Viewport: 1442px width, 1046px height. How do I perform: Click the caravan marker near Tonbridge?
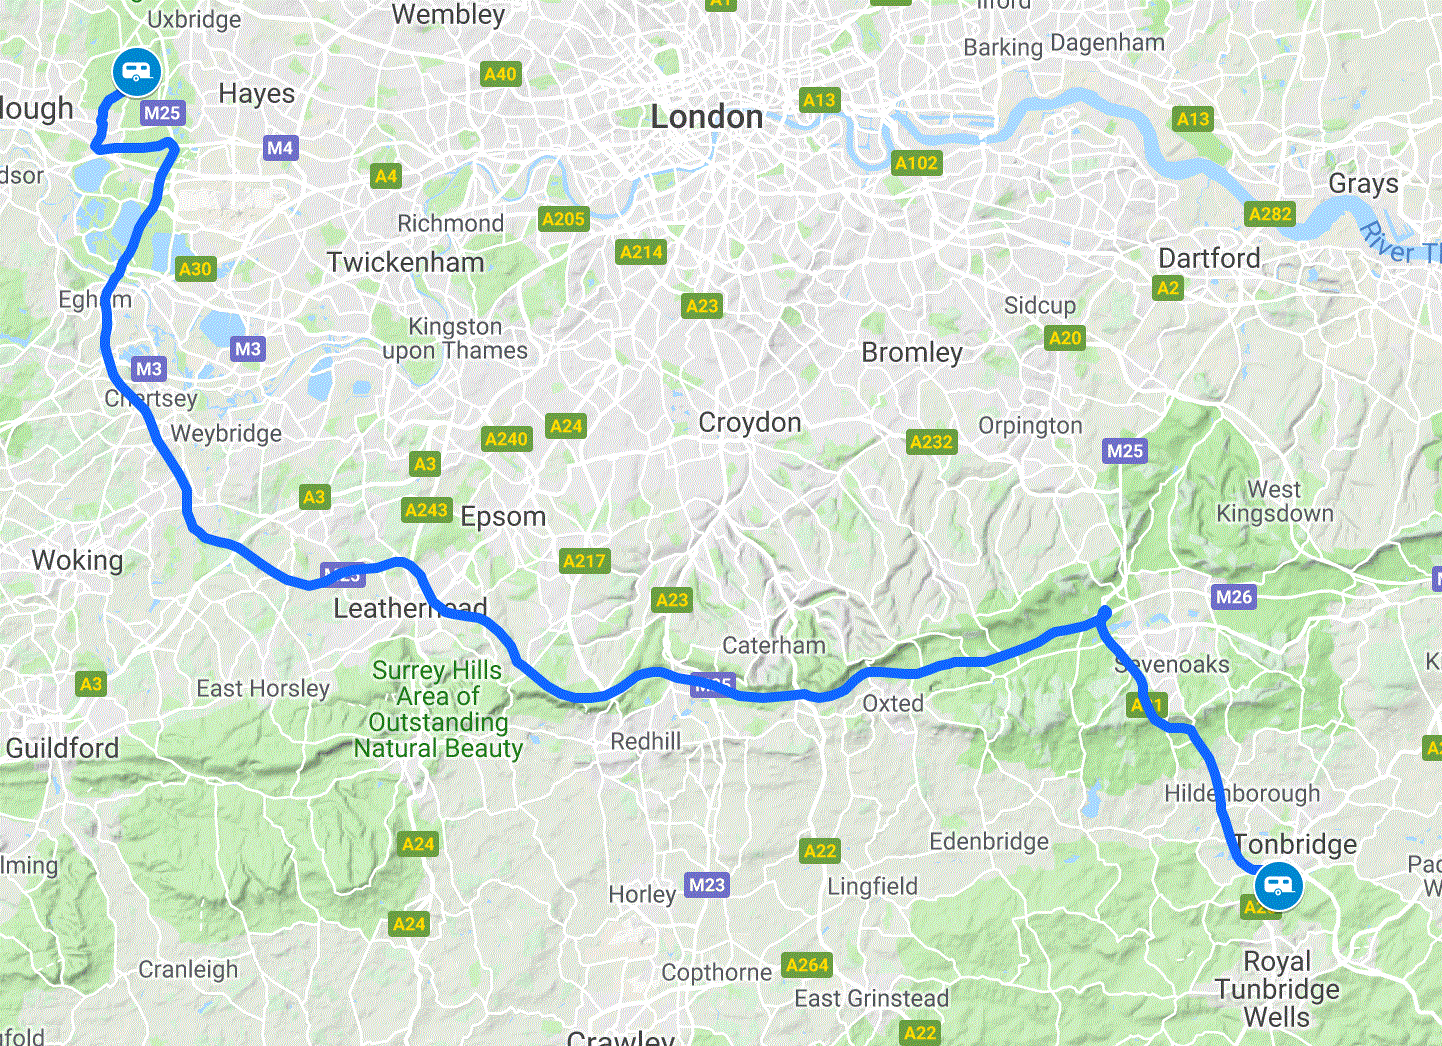(x=1277, y=886)
